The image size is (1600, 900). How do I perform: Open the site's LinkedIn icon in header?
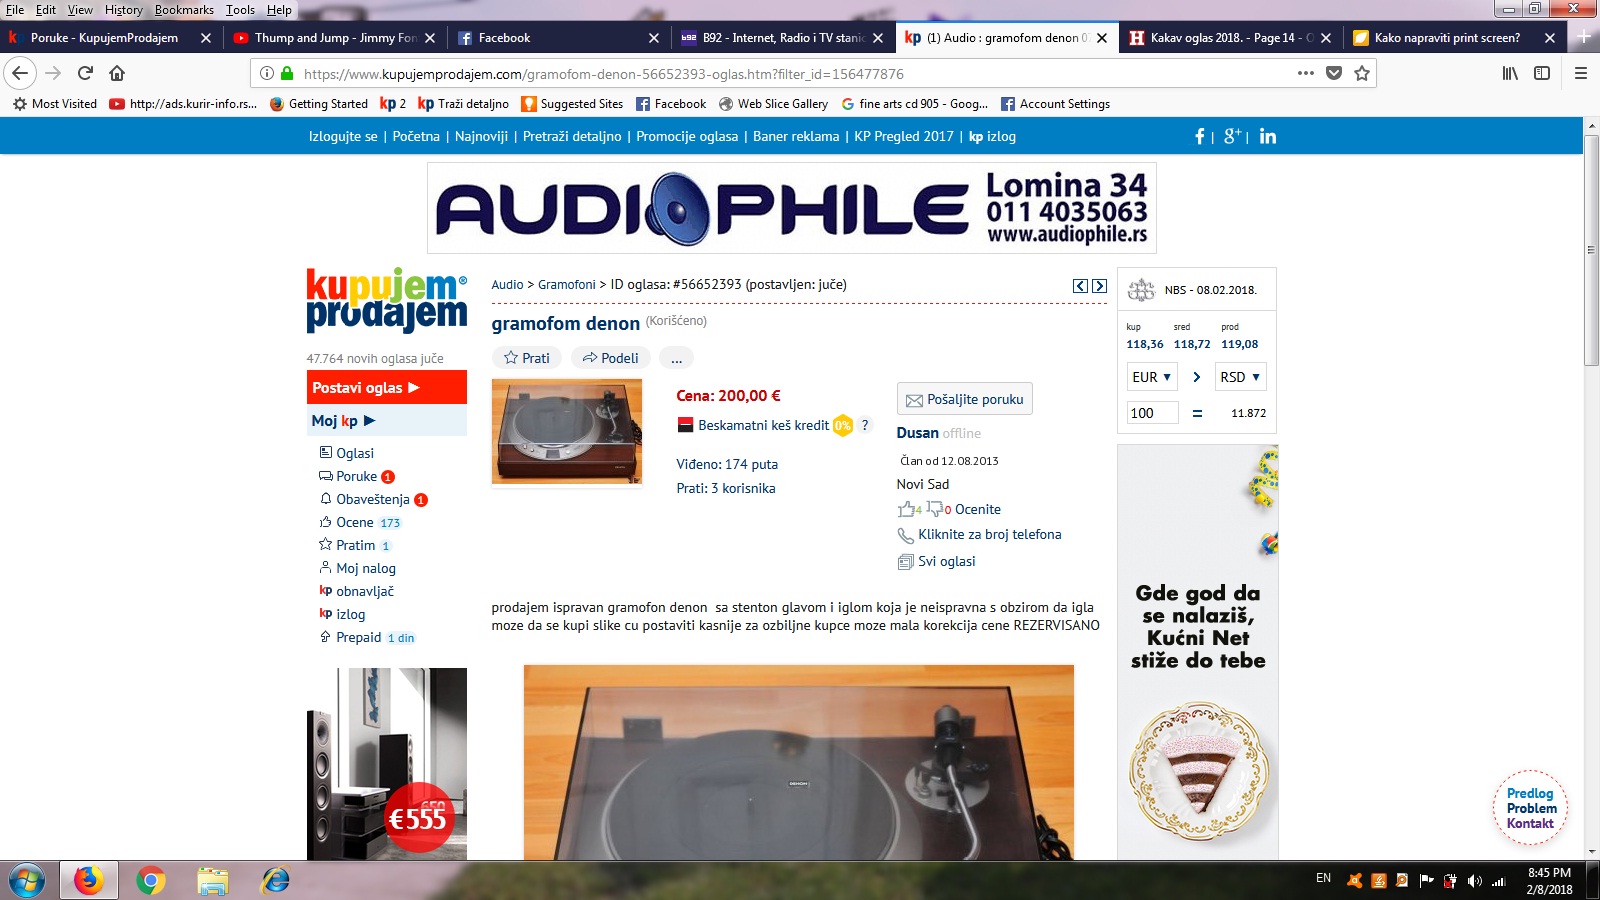[1268, 136]
